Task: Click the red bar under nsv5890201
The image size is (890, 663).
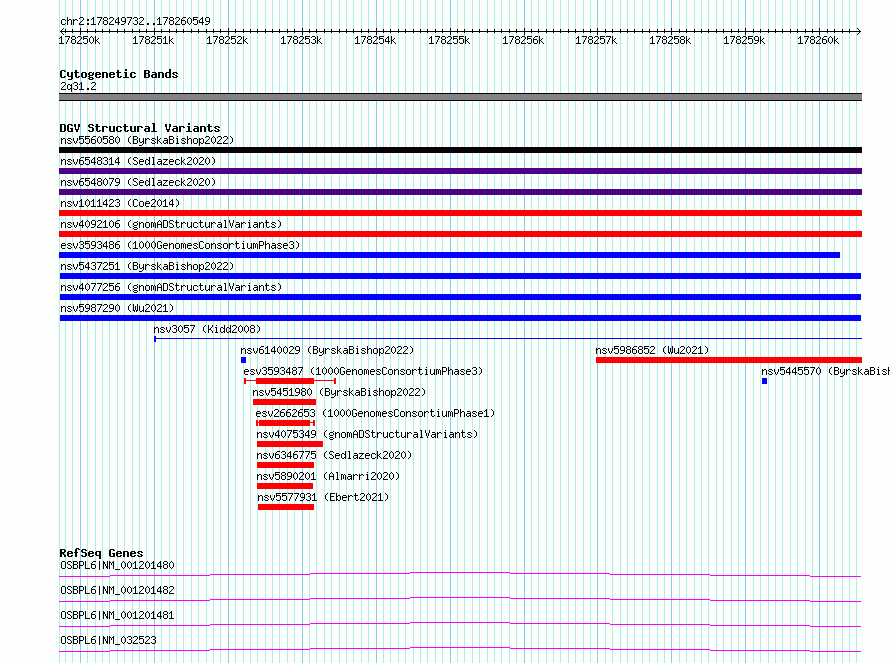Action: pos(285,486)
